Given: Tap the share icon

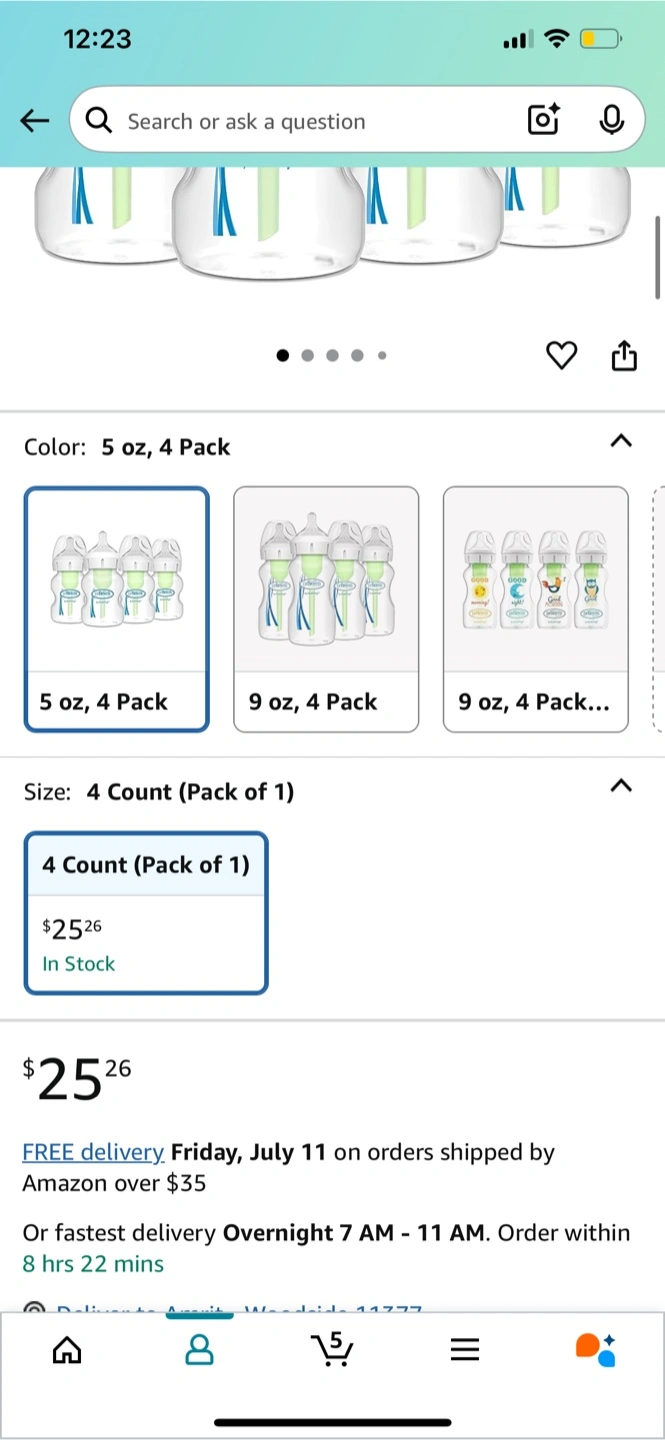Looking at the screenshot, I should click(x=624, y=355).
